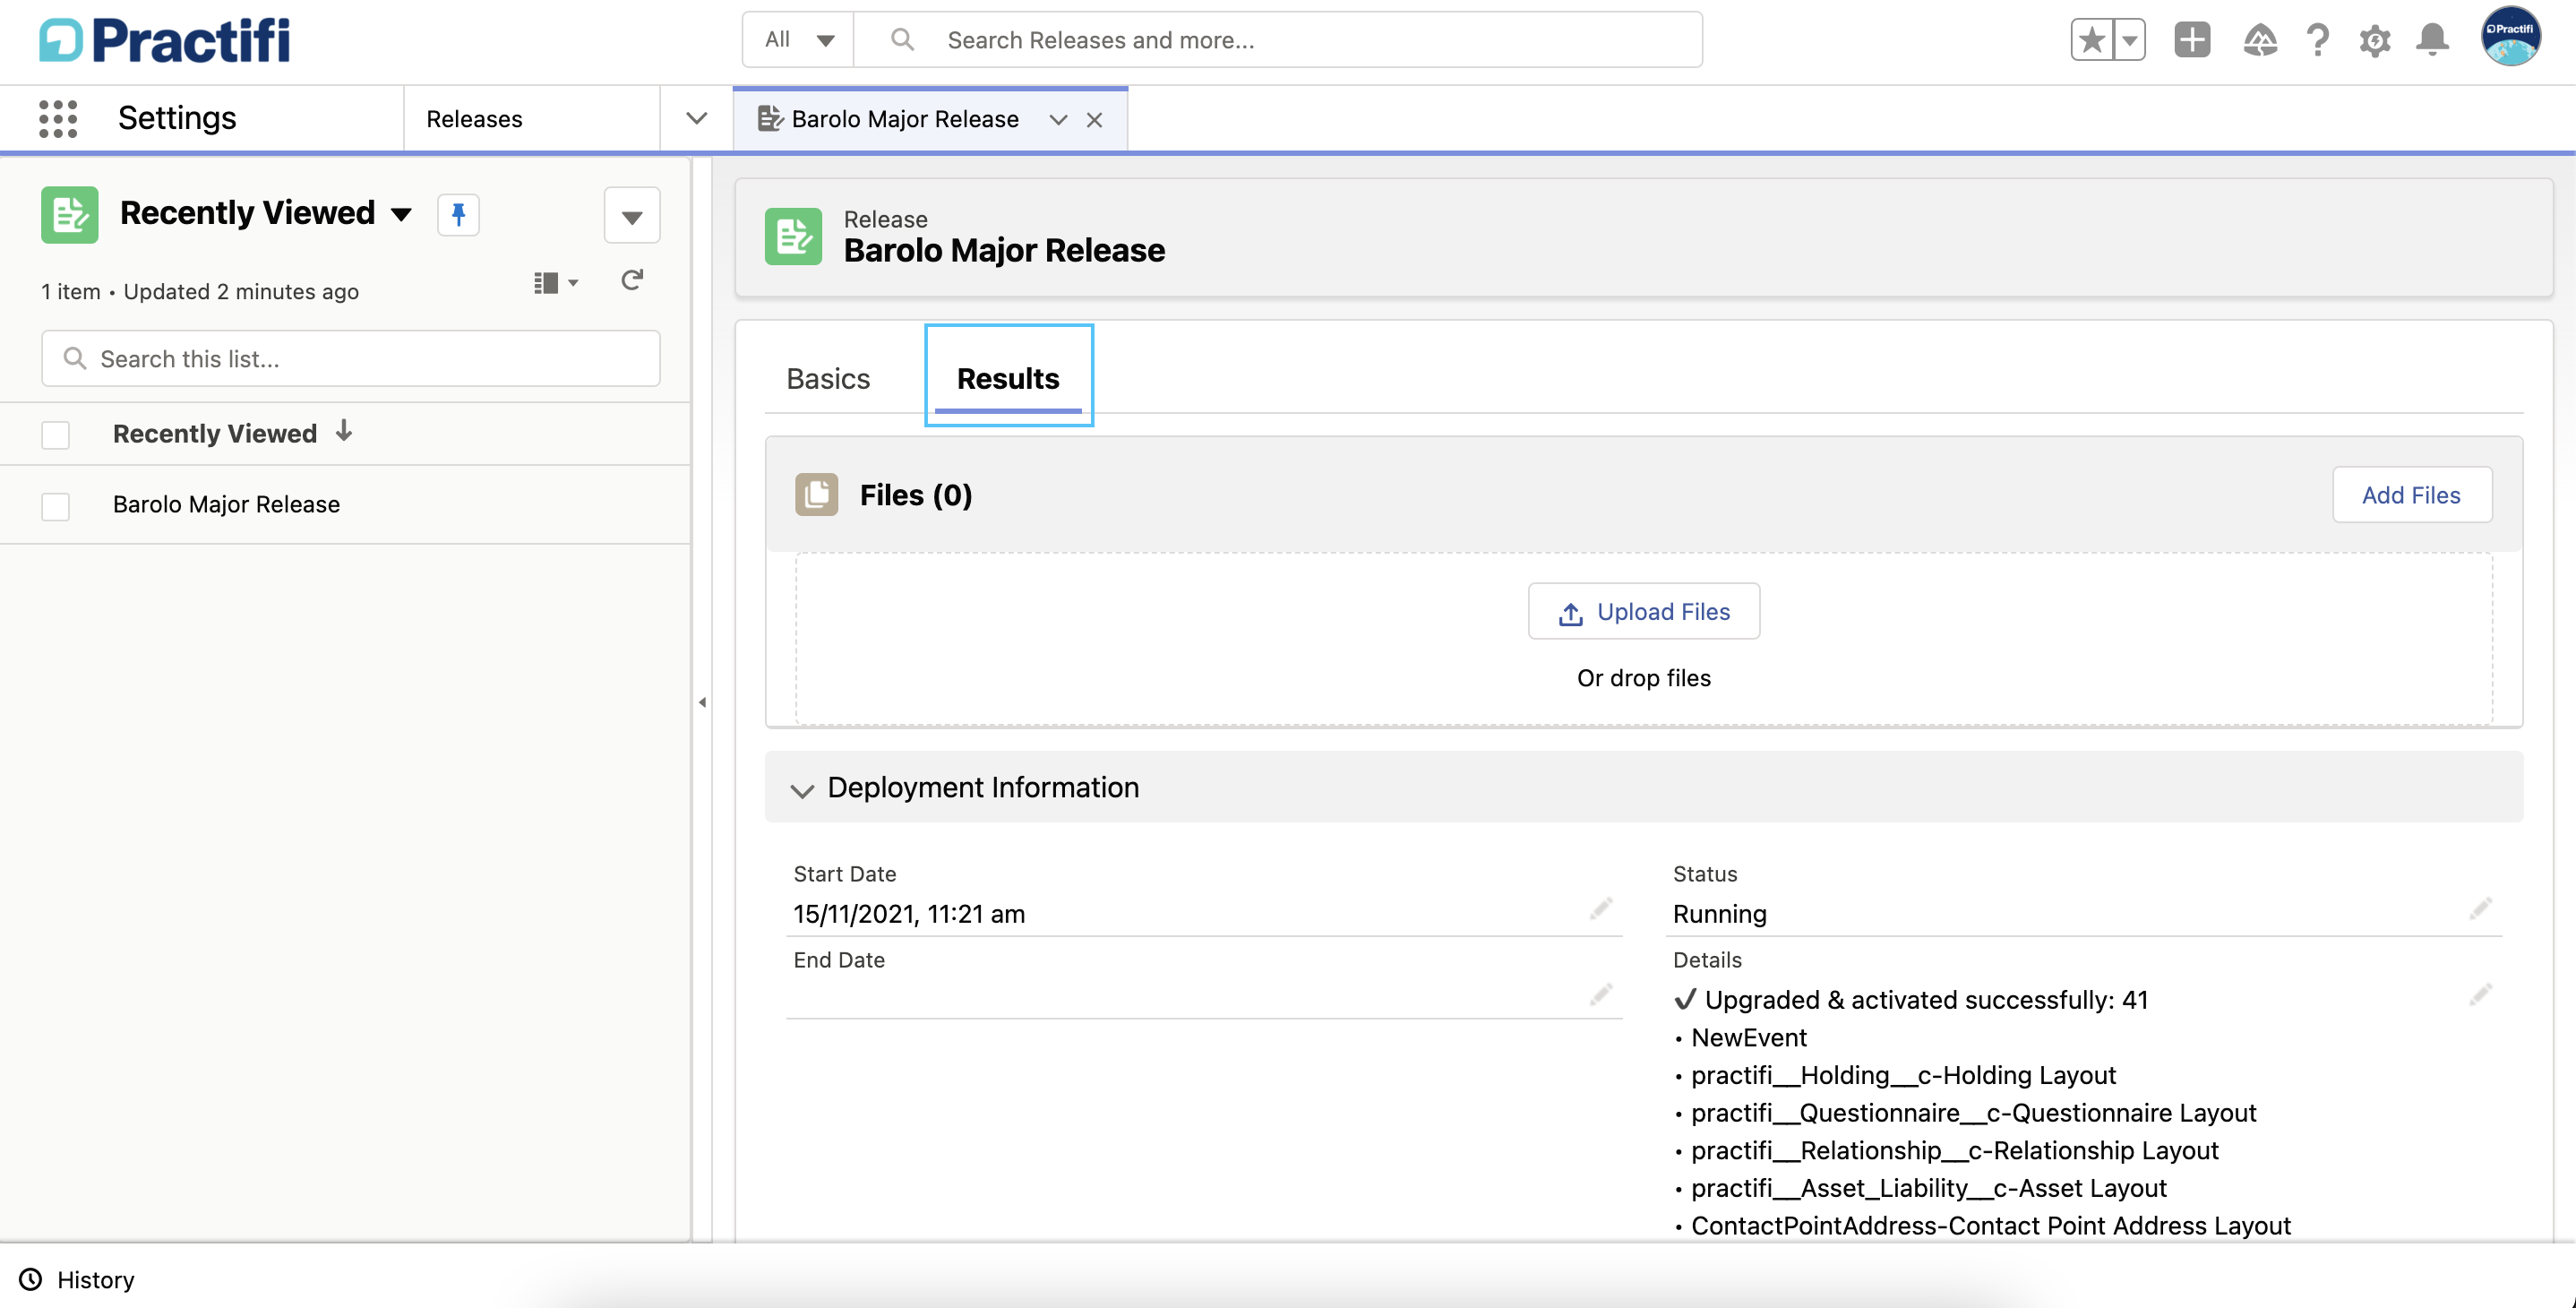Open the Barolo Major Release tab actions chevron

coord(1058,120)
